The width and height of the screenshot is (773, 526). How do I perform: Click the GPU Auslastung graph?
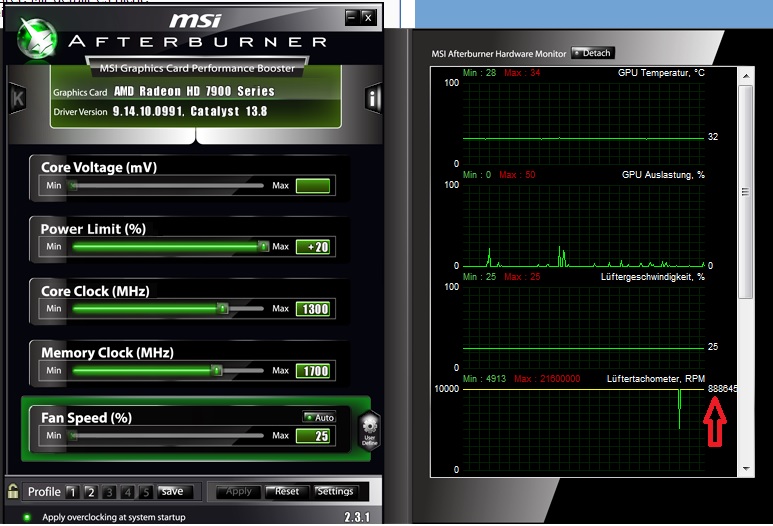583,225
